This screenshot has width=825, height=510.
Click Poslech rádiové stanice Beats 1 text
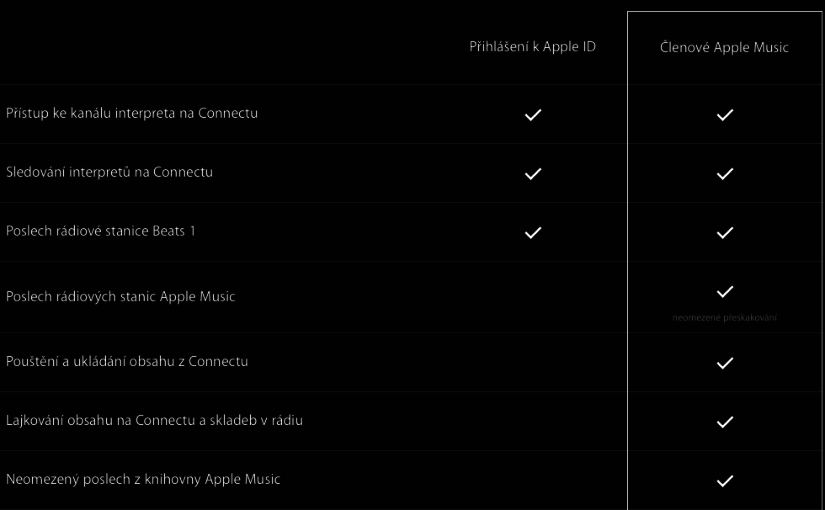pos(101,231)
